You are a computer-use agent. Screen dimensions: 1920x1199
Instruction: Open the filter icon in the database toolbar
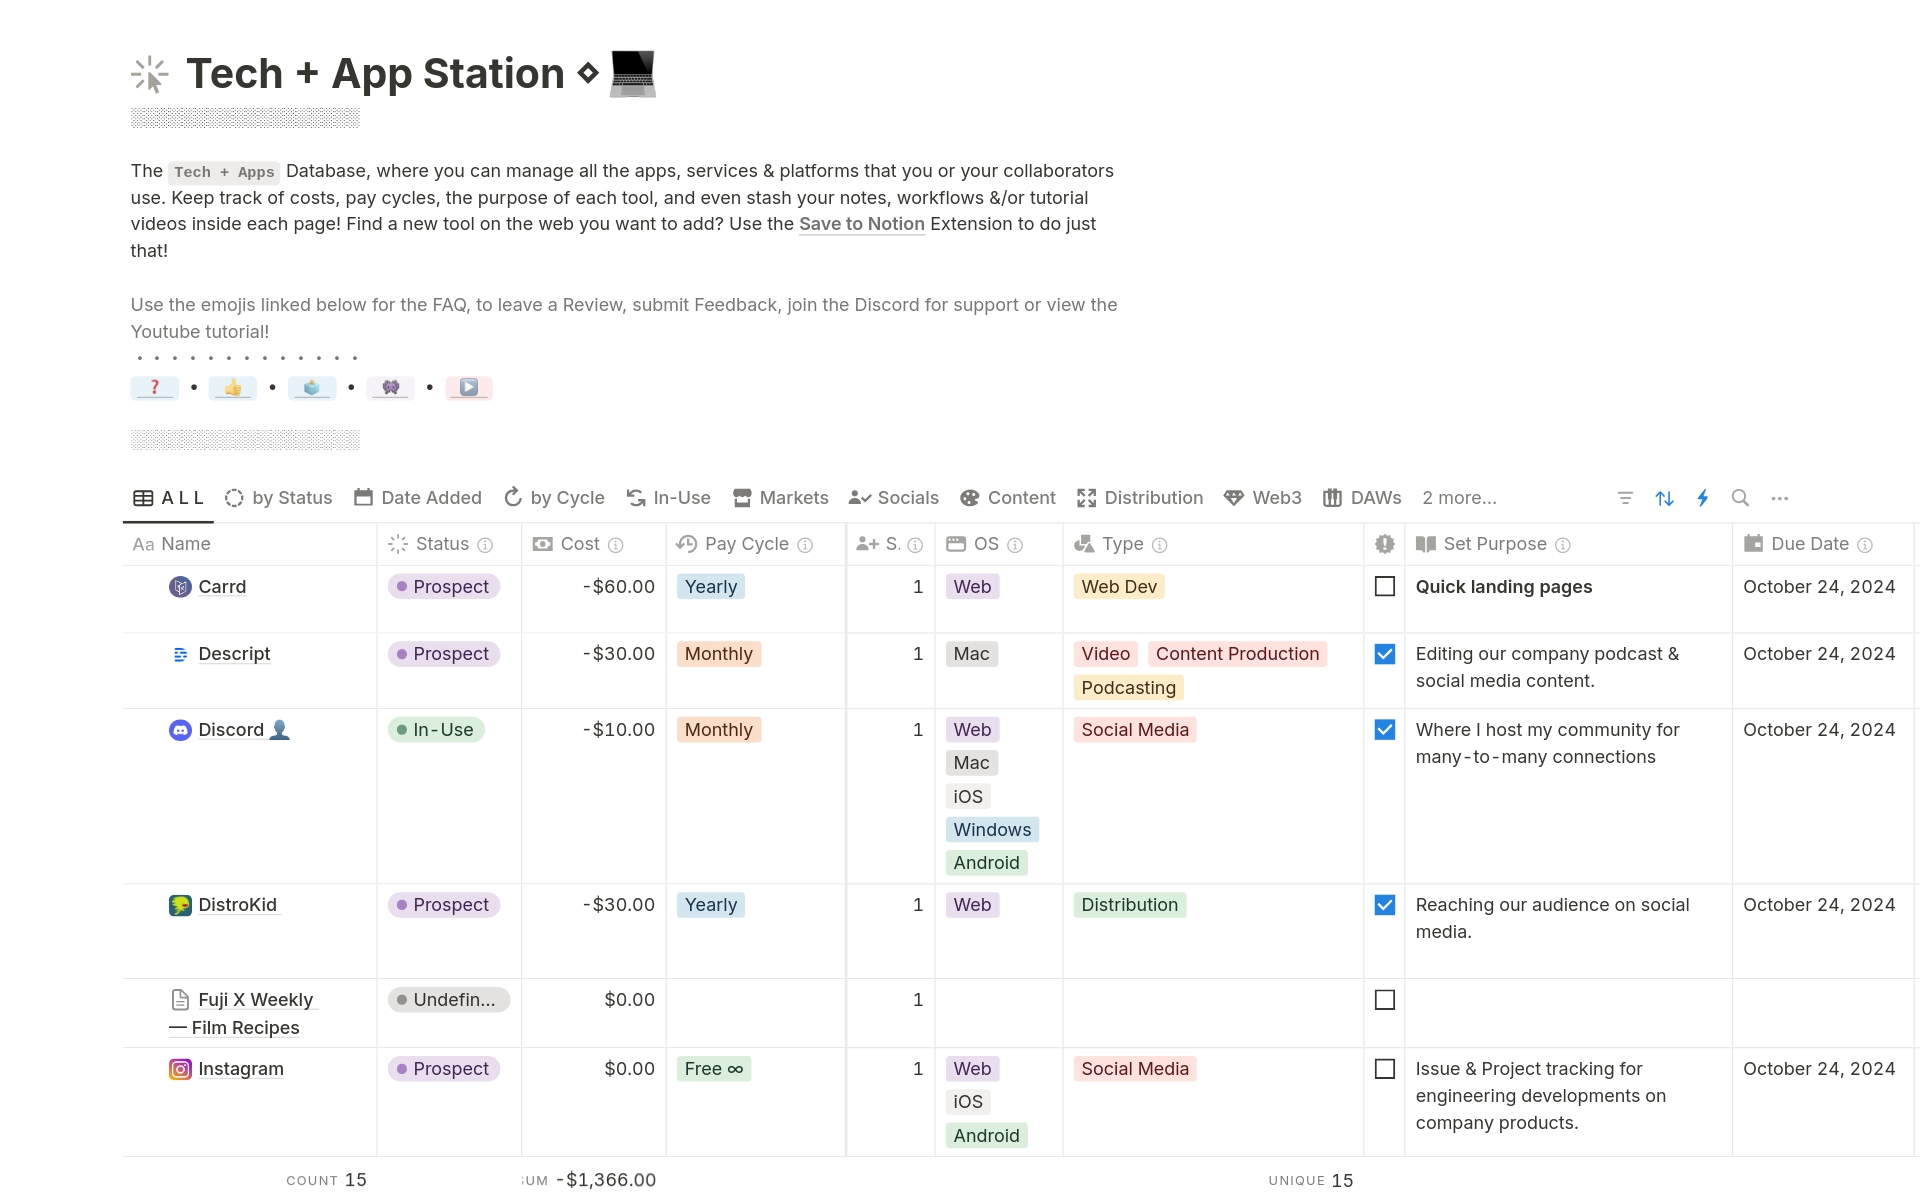(x=1625, y=497)
